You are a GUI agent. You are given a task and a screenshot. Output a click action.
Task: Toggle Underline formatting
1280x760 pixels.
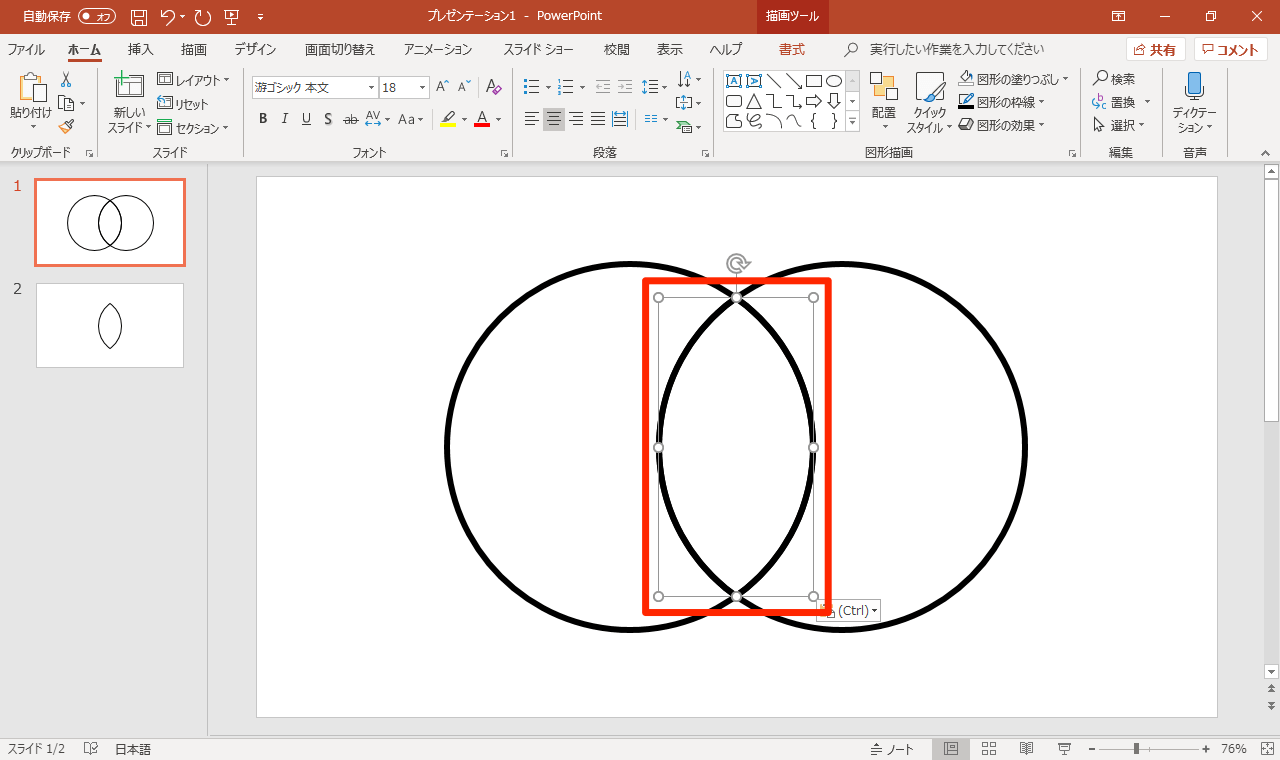(x=306, y=119)
